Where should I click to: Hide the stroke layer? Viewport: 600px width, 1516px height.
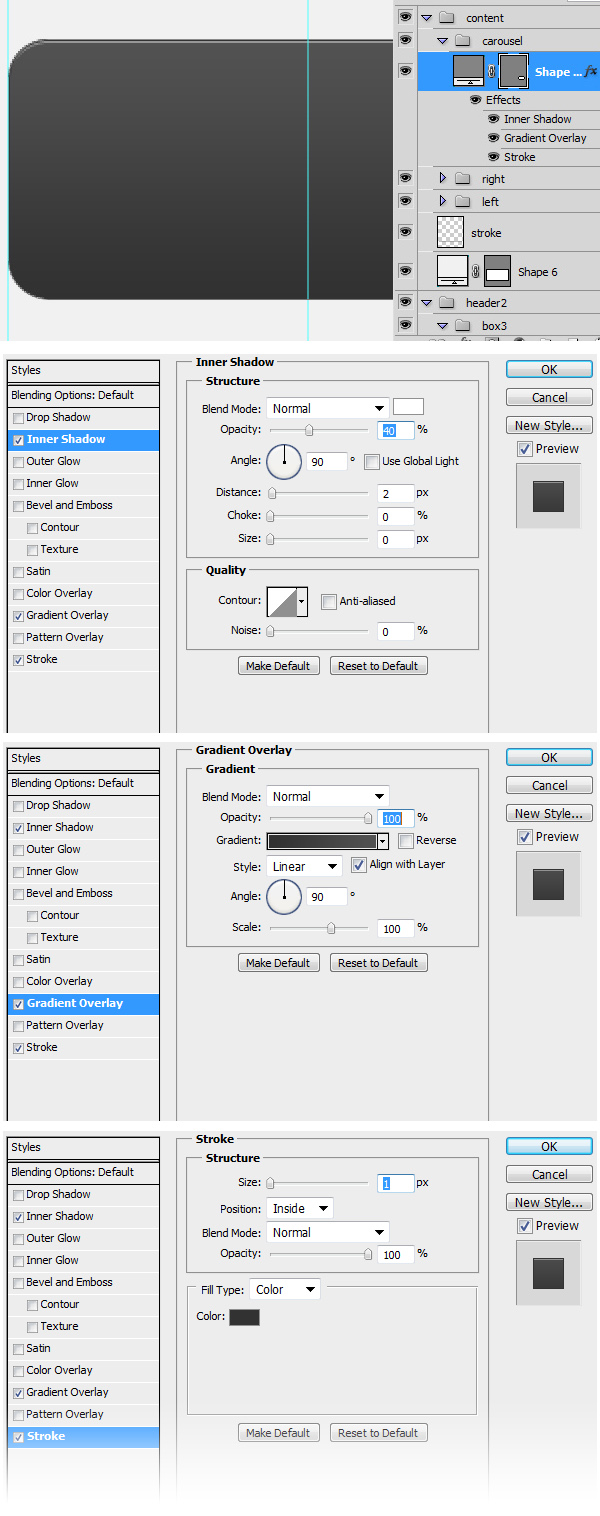tap(405, 232)
